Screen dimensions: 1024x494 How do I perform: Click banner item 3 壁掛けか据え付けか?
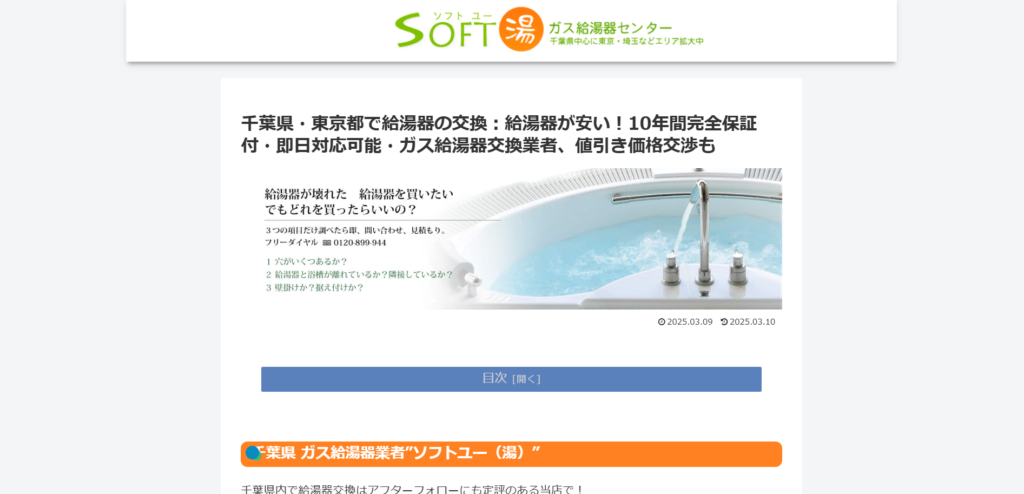pos(315,287)
